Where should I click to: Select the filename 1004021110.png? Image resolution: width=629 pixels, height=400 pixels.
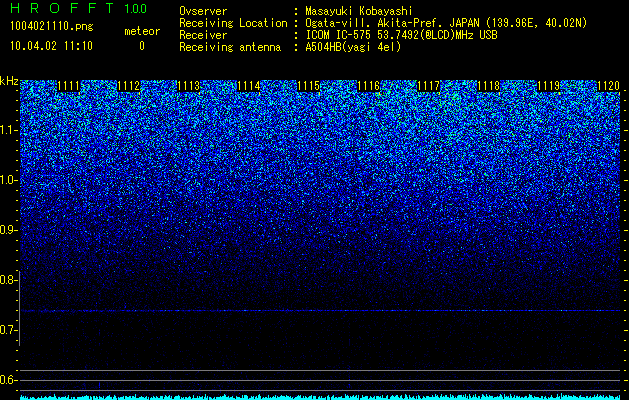pos(52,26)
